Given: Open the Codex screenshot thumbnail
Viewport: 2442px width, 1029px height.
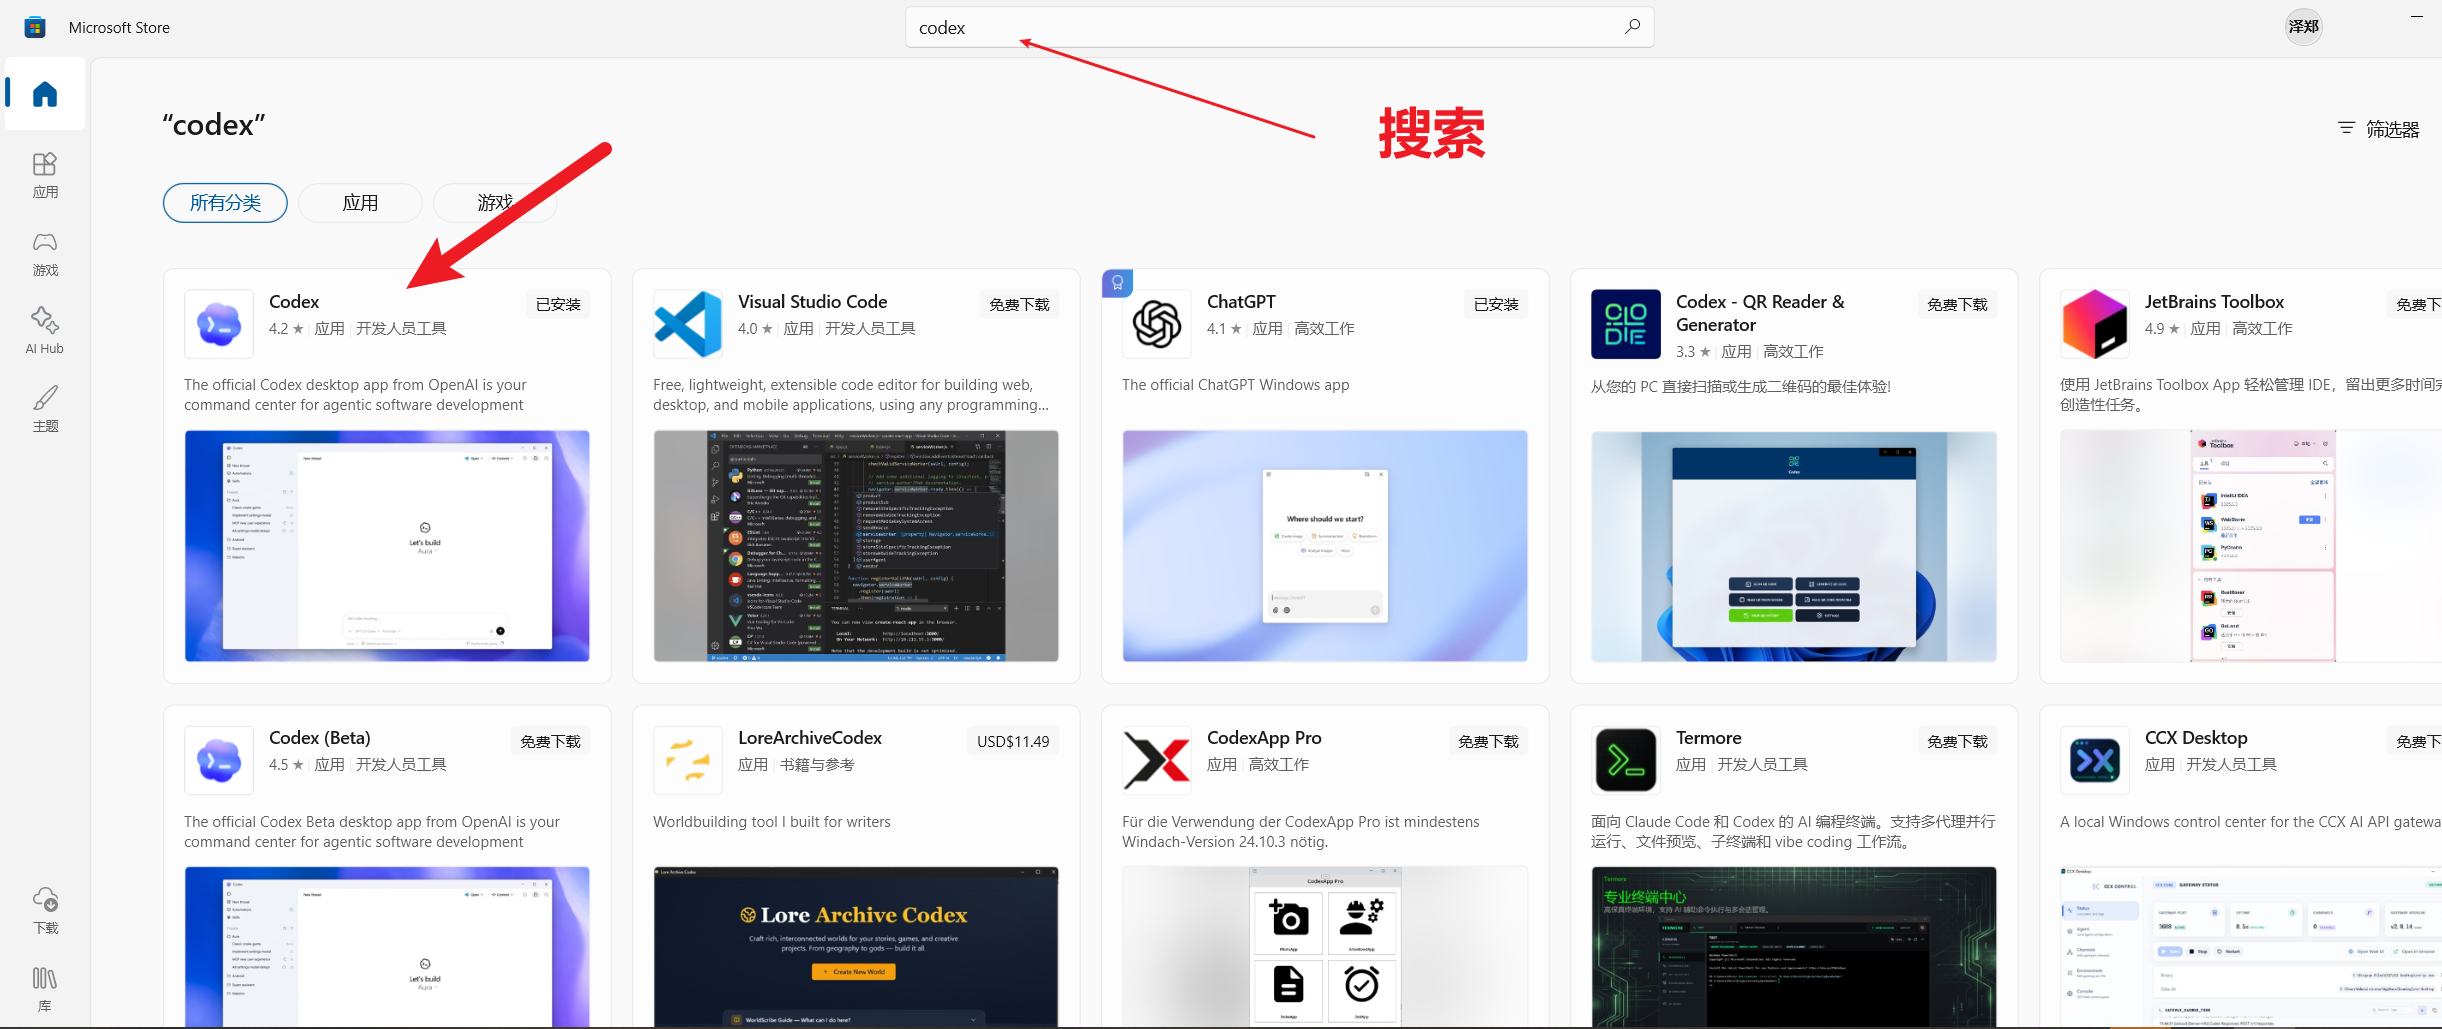Looking at the screenshot, I should pos(387,546).
